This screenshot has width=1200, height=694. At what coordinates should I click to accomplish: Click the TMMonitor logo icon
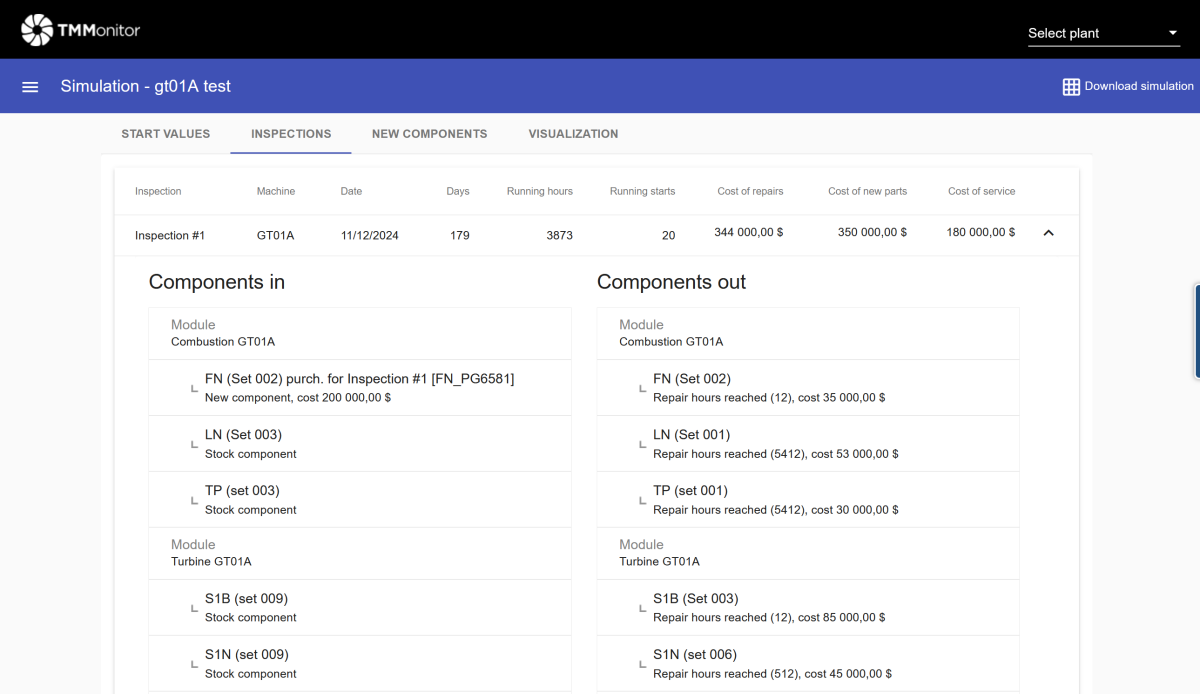click(37, 30)
